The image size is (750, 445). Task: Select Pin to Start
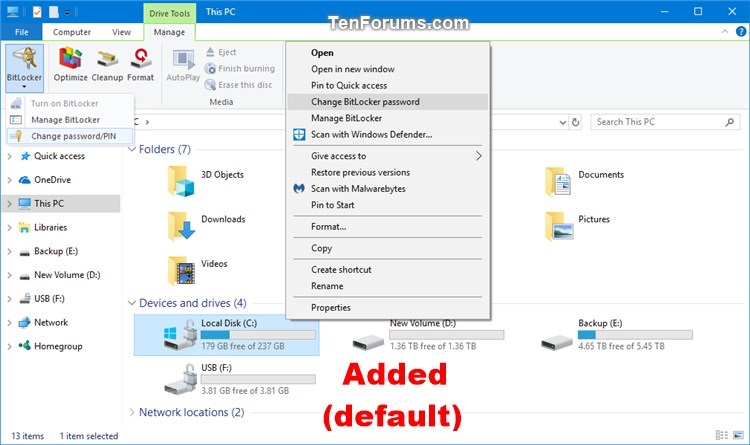388,205
